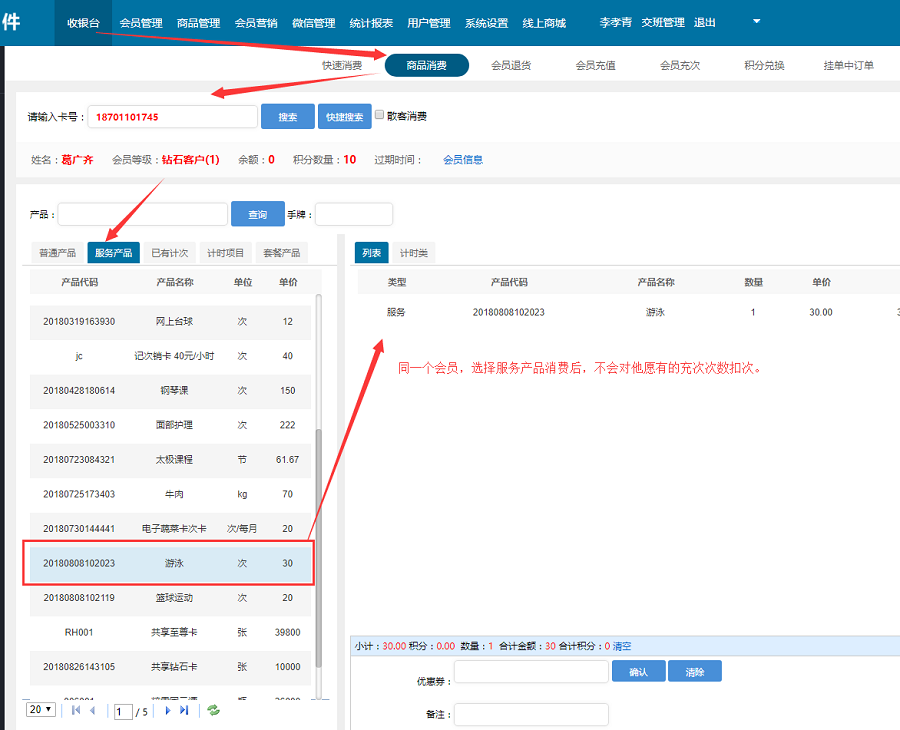Click the 确认 button to confirm the order
The image size is (900, 730).
click(638, 671)
